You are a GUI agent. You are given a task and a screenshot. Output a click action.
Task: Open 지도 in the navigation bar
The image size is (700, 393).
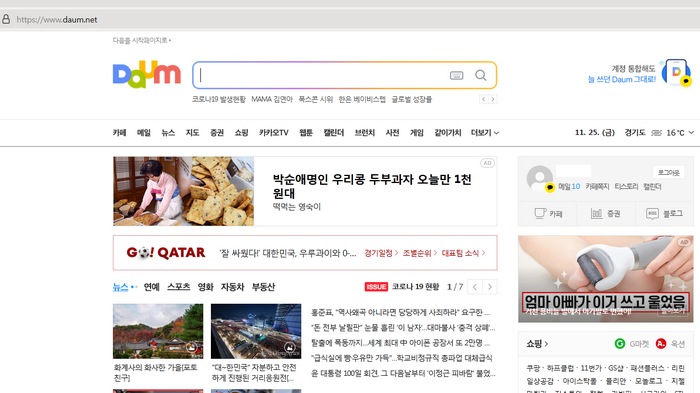click(x=192, y=133)
